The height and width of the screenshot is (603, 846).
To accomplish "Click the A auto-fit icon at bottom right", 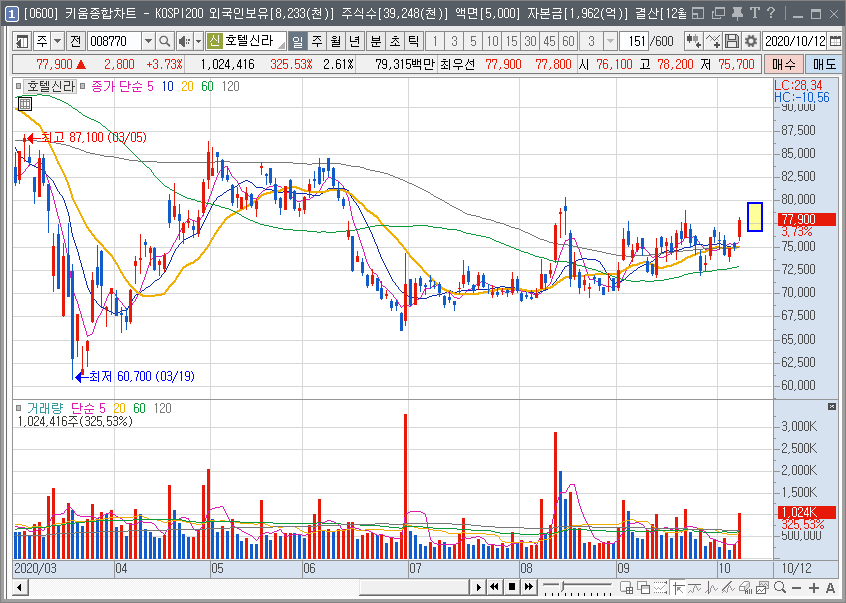I will pos(830,587).
